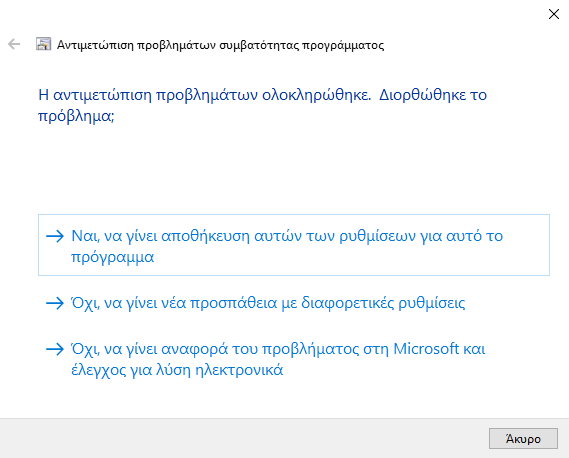This screenshot has width=569, height=458.
Task: Click 'Διορθώθηκε το' question text in heading
Action: tap(433, 95)
